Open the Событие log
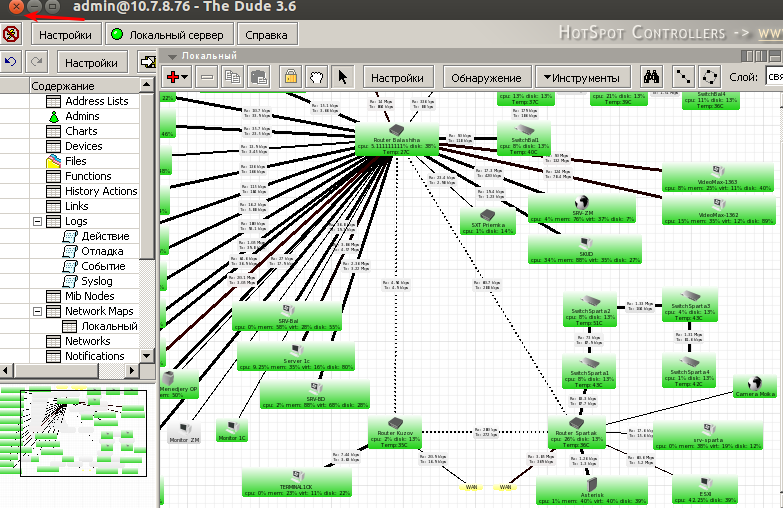Screen dimensions: 783x508 [x=103, y=266]
